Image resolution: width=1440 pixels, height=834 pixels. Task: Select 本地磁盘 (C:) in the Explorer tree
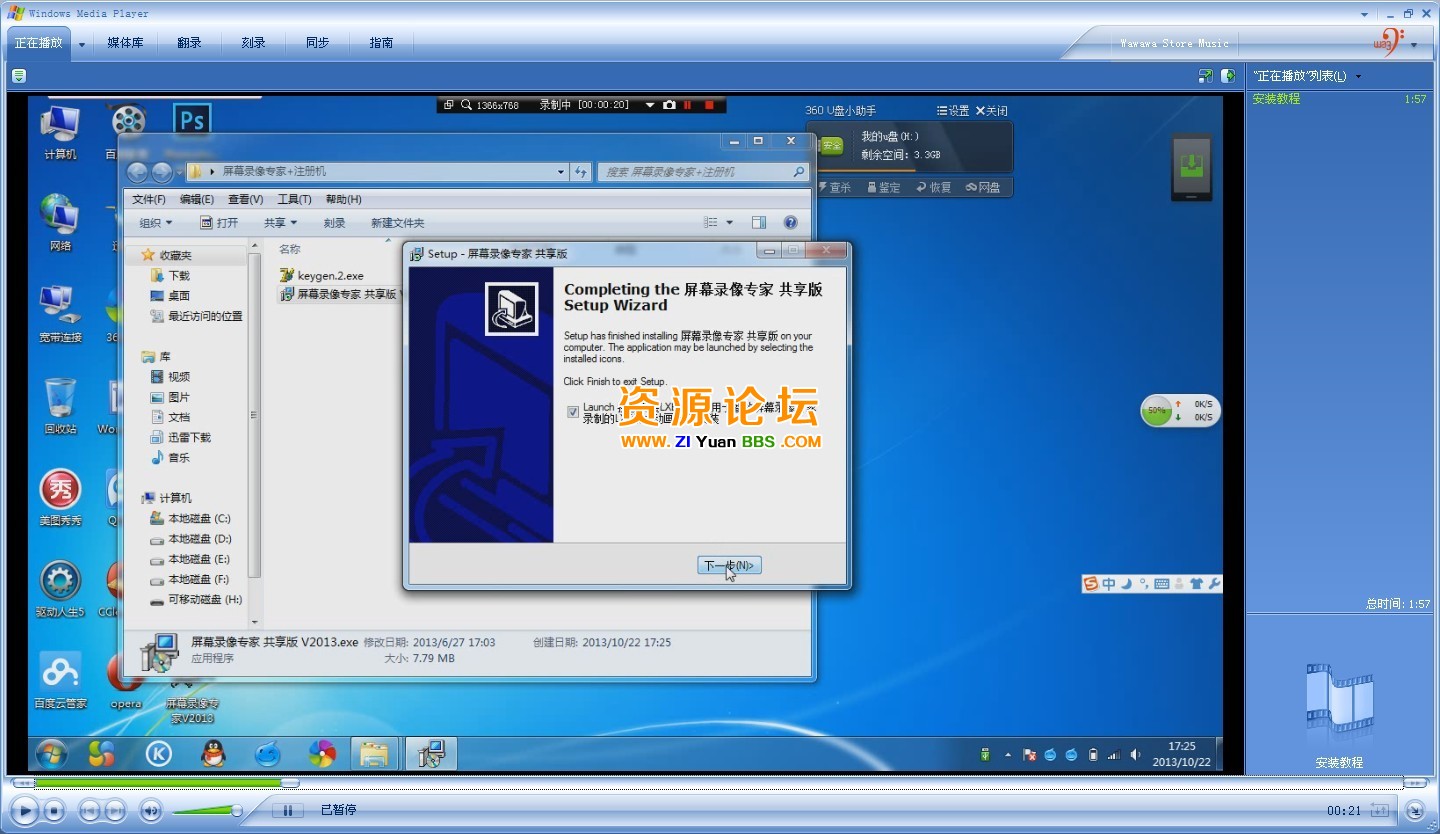[x=190, y=518]
